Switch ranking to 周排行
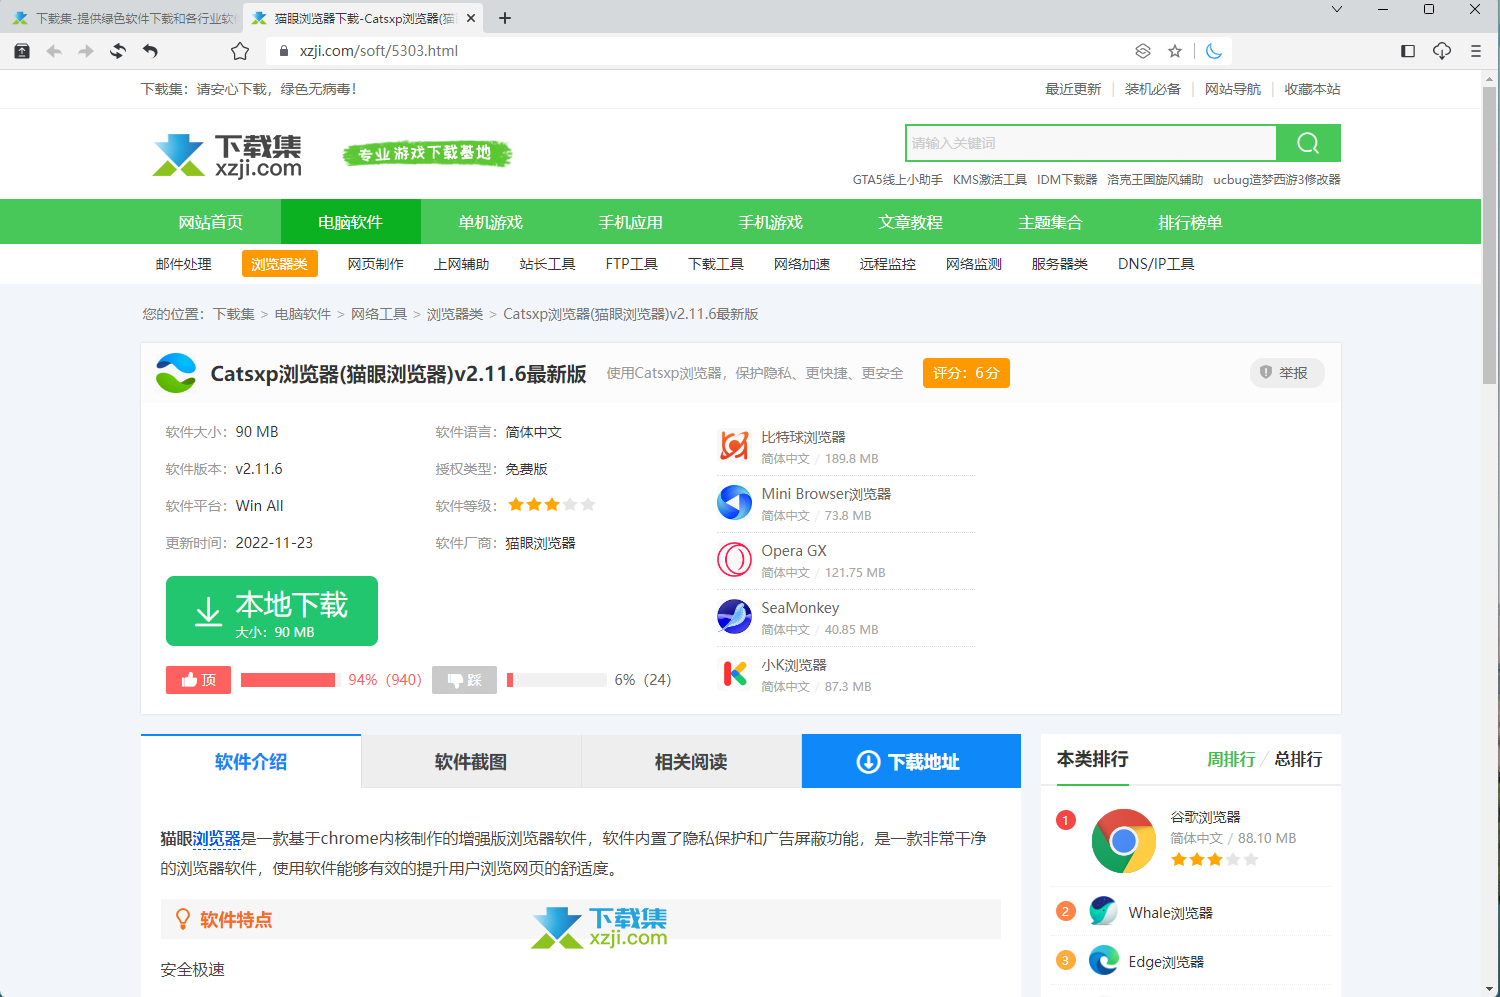 click(1231, 760)
